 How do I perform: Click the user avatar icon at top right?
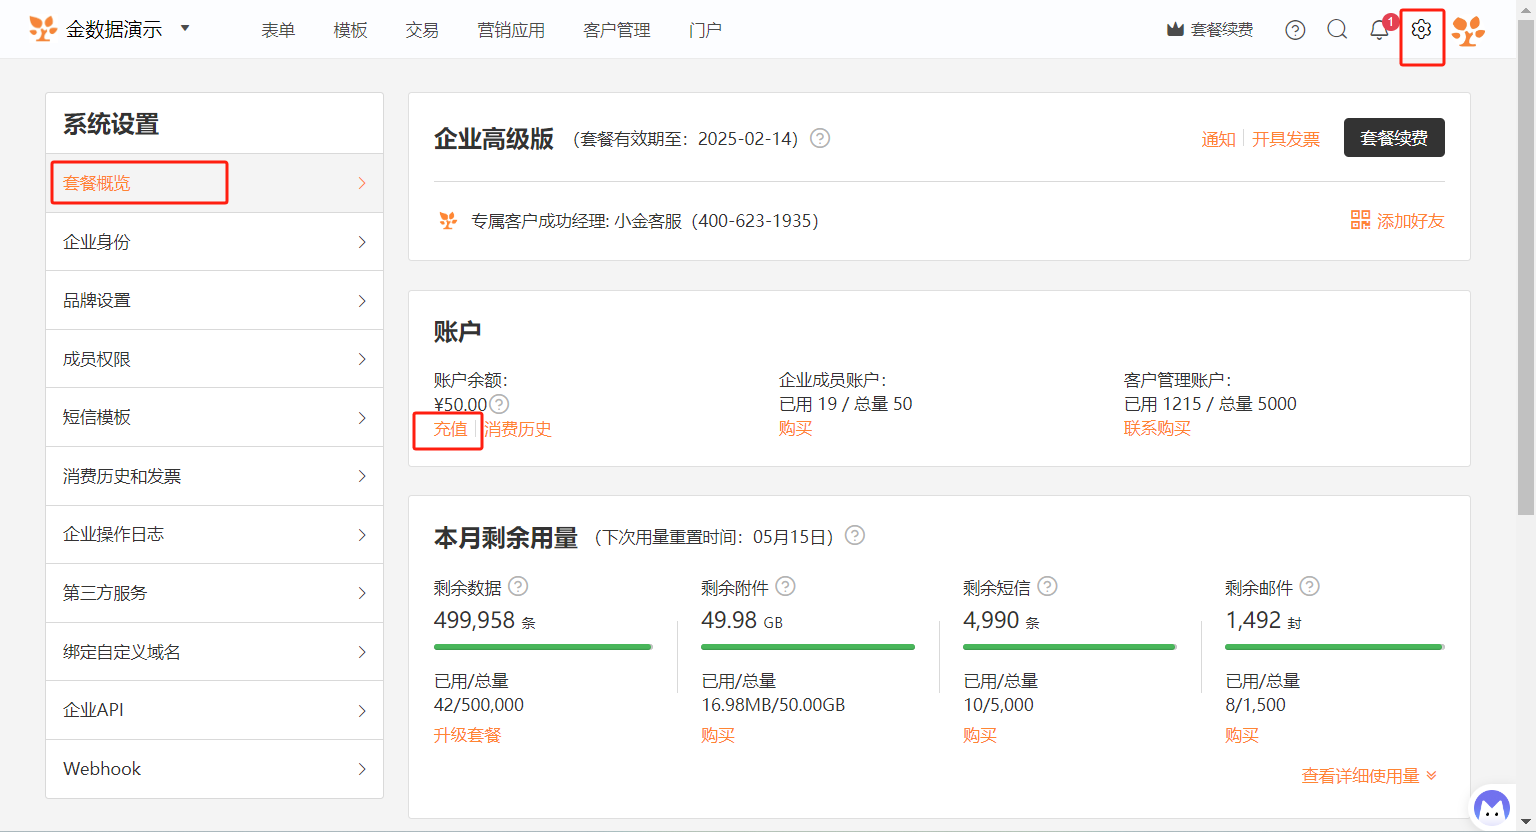(x=1468, y=31)
